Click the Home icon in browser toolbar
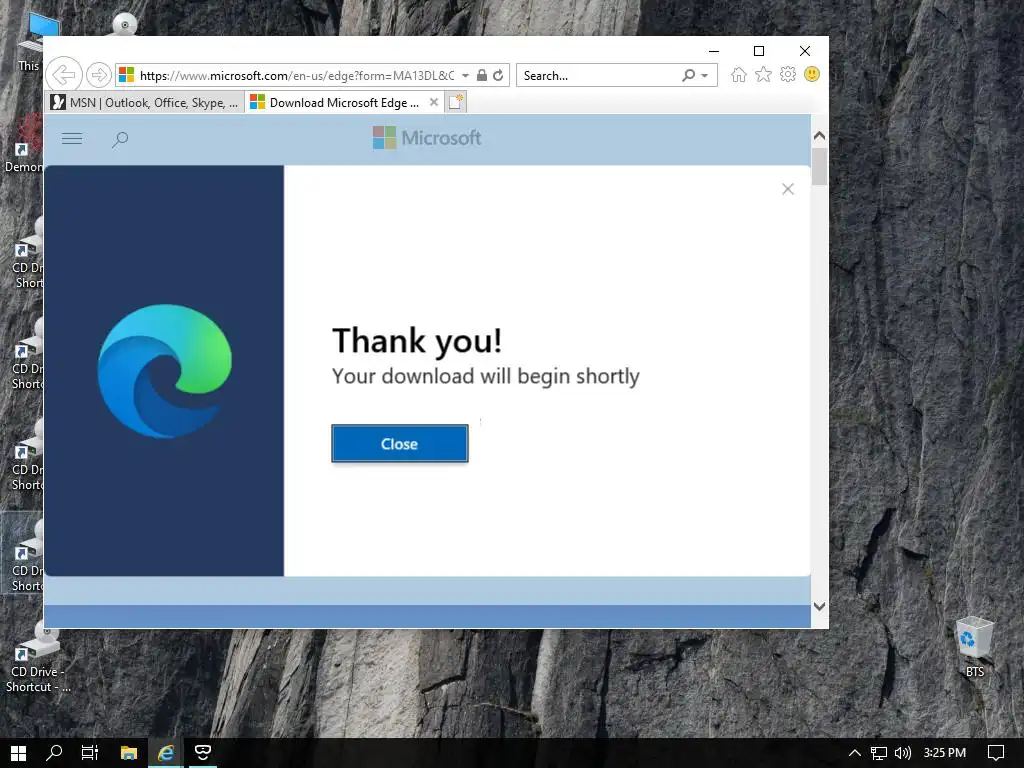 click(739, 74)
